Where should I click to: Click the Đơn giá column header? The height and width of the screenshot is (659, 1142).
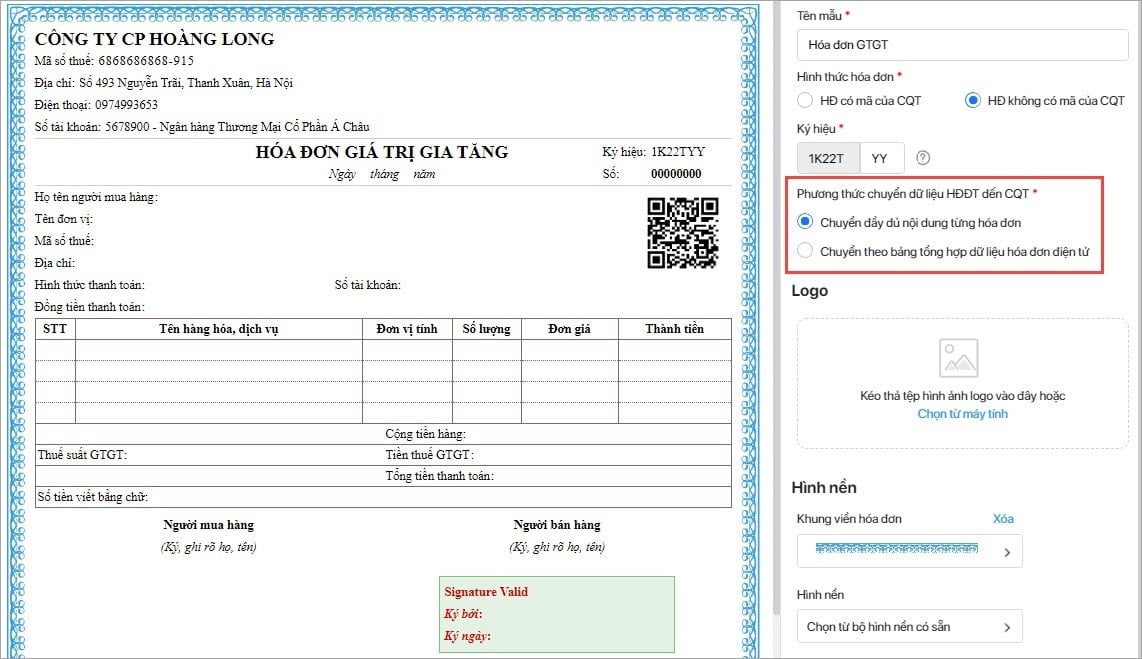[570, 329]
